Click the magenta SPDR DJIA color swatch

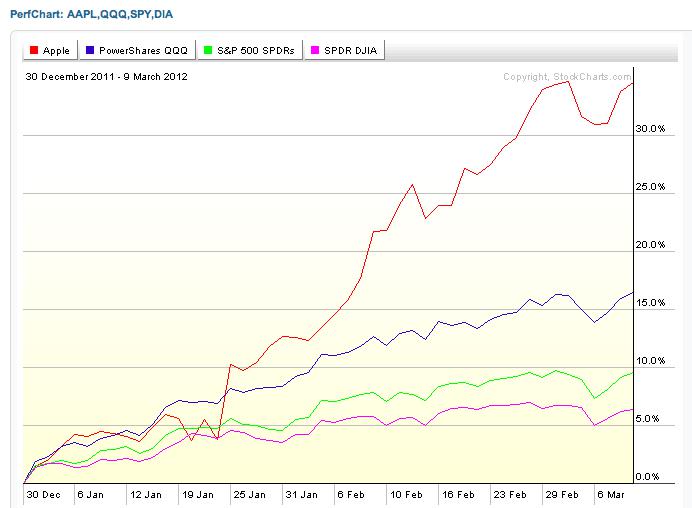coord(315,50)
